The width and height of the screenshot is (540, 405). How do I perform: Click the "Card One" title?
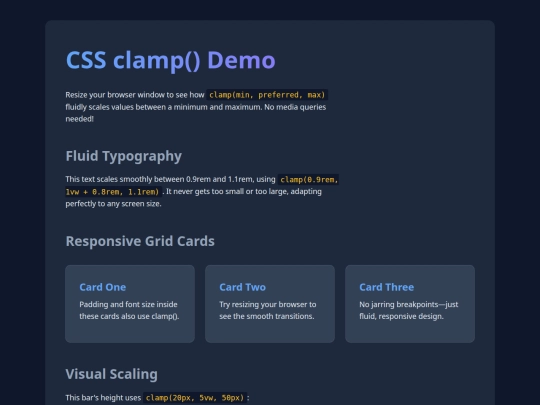[x=103, y=287]
